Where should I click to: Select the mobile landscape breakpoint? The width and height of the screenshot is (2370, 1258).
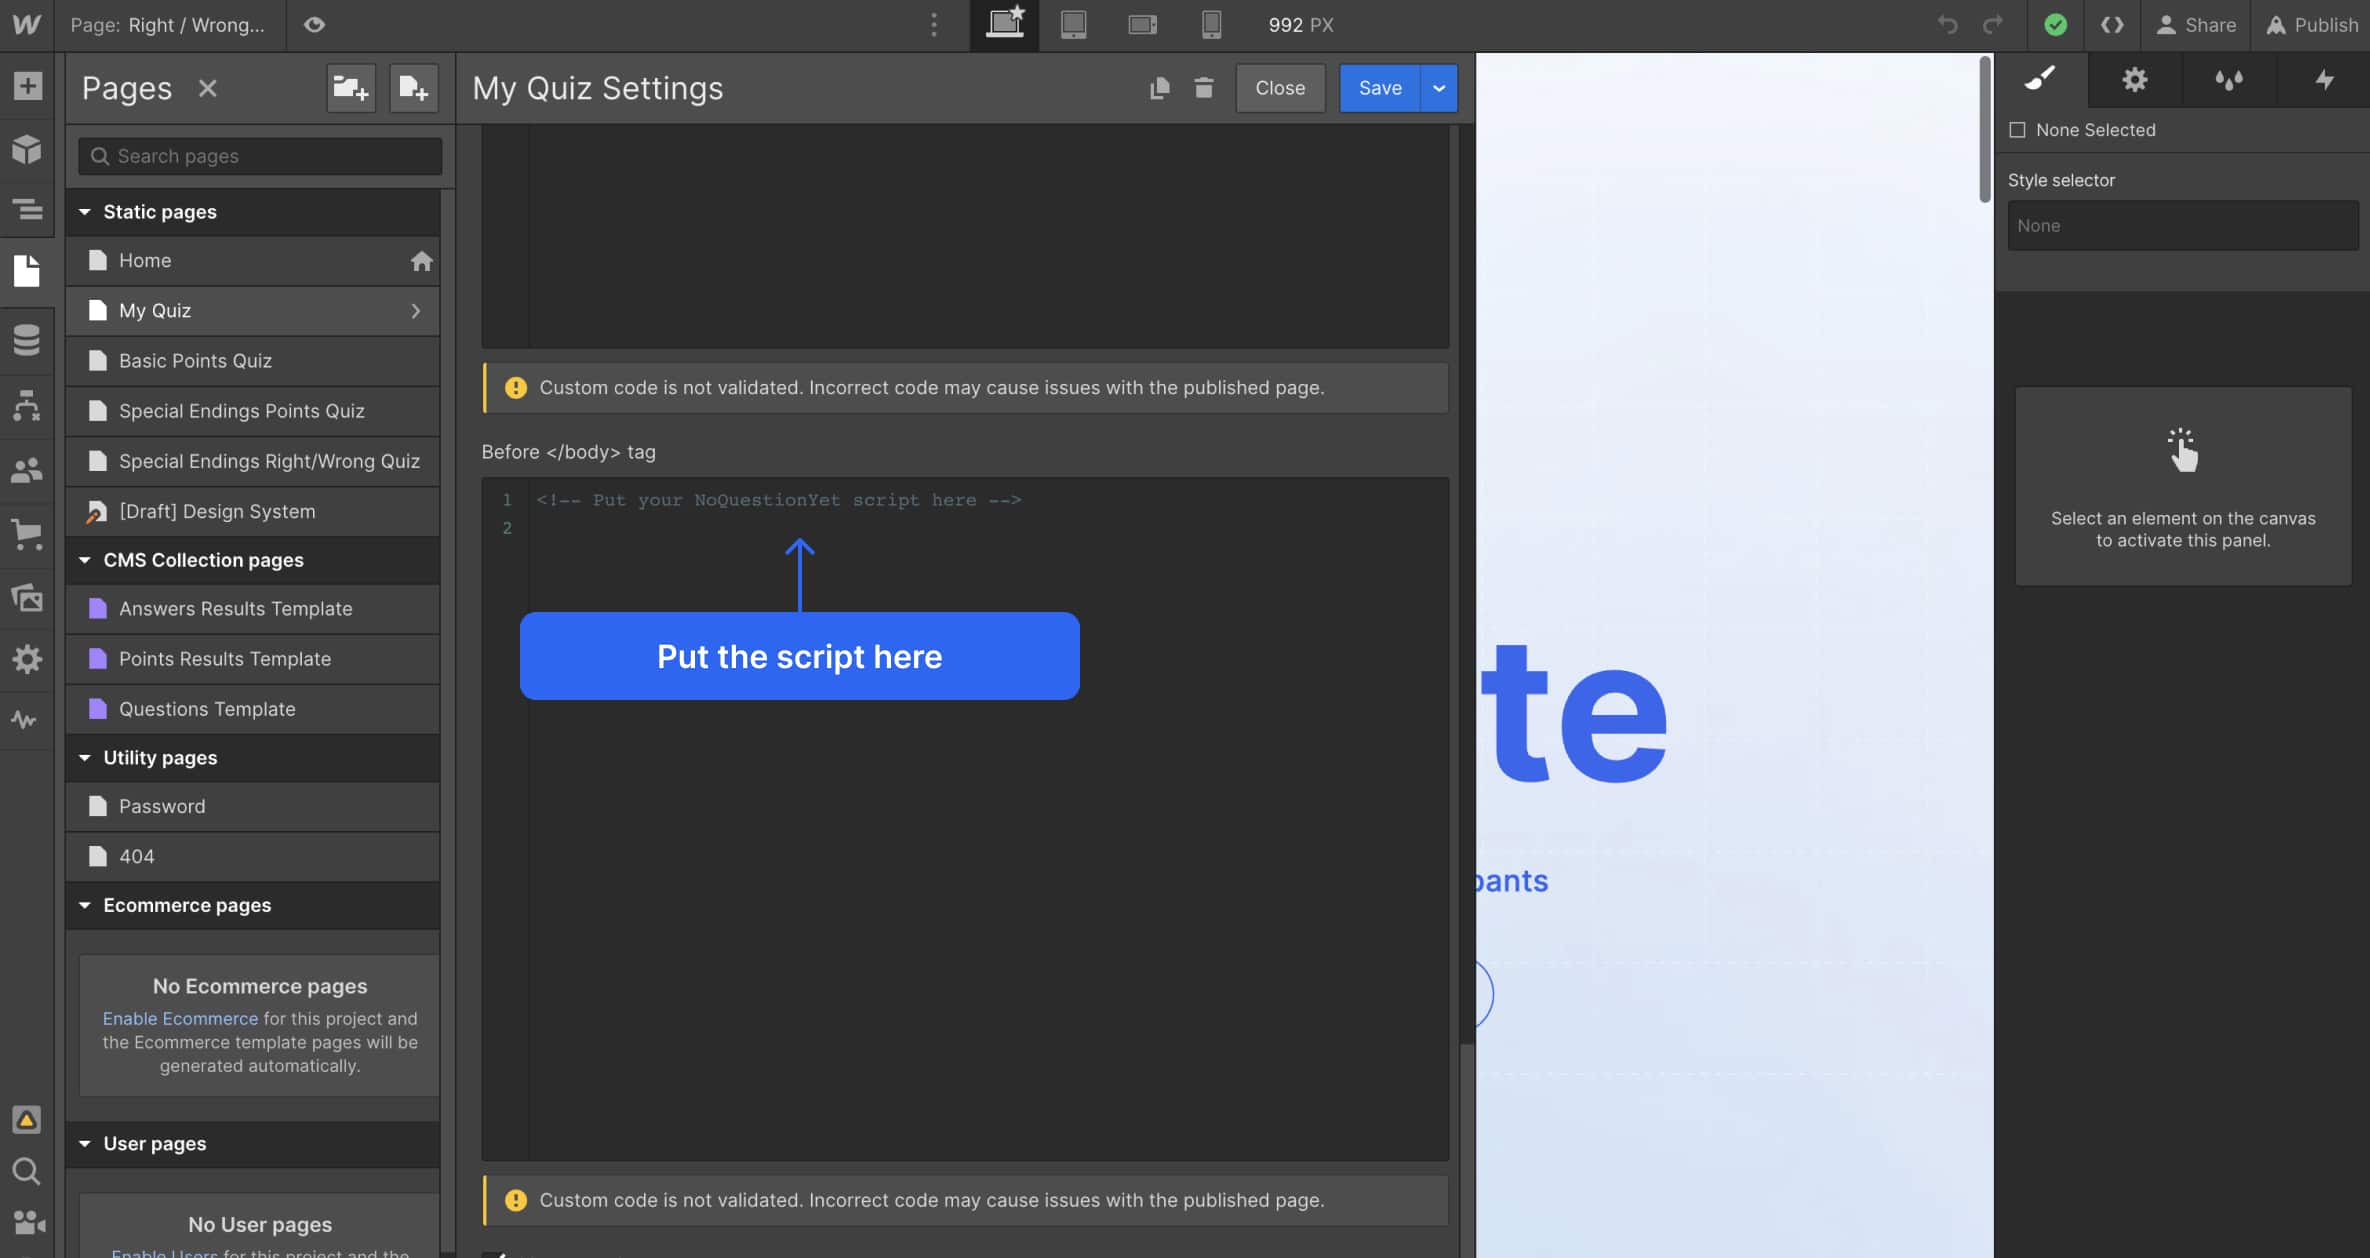pos(1142,25)
